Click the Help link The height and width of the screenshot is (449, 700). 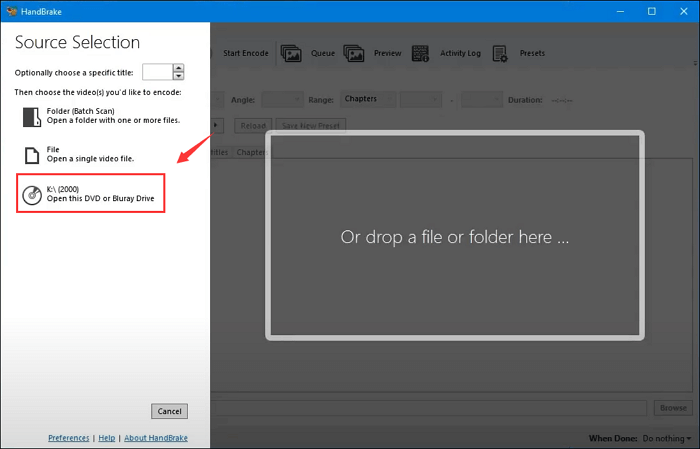[105, 438]
